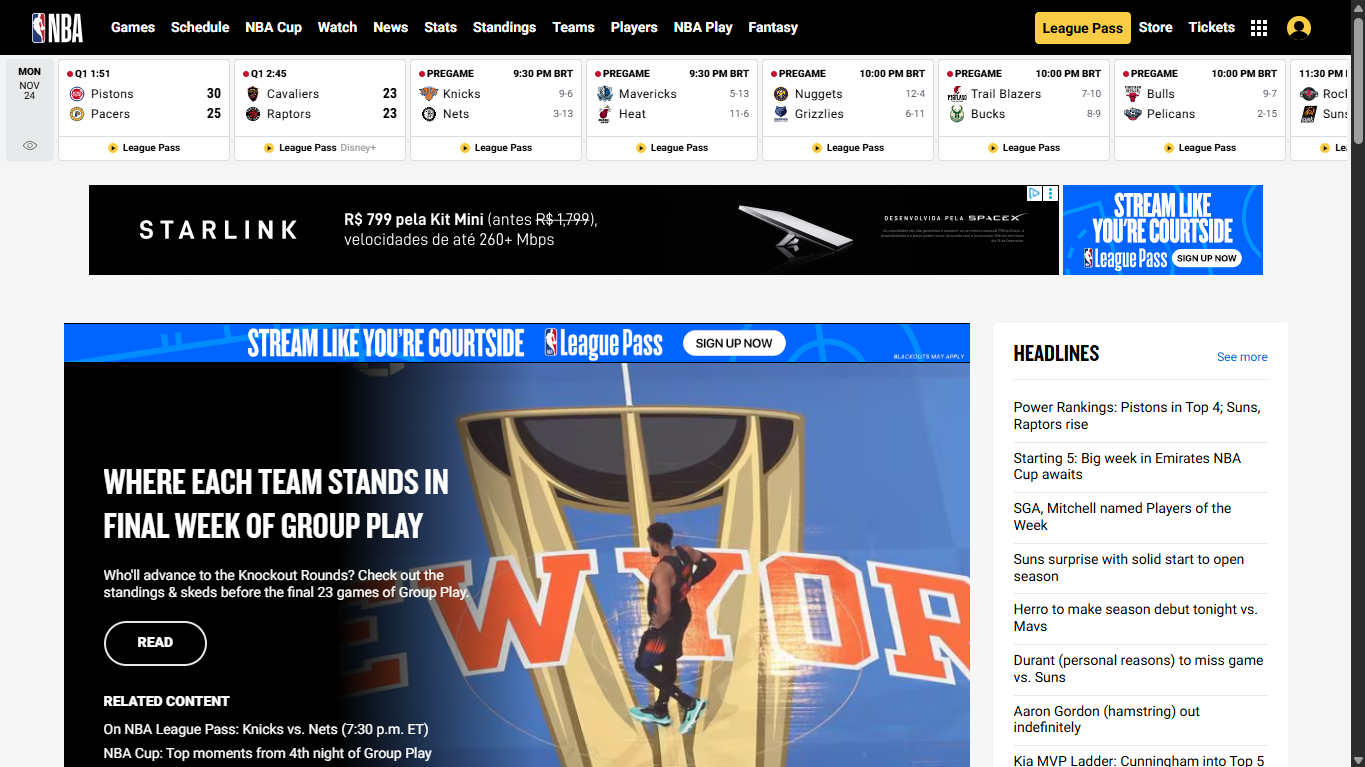Click the Pelicans team logo

(1133, 114)
